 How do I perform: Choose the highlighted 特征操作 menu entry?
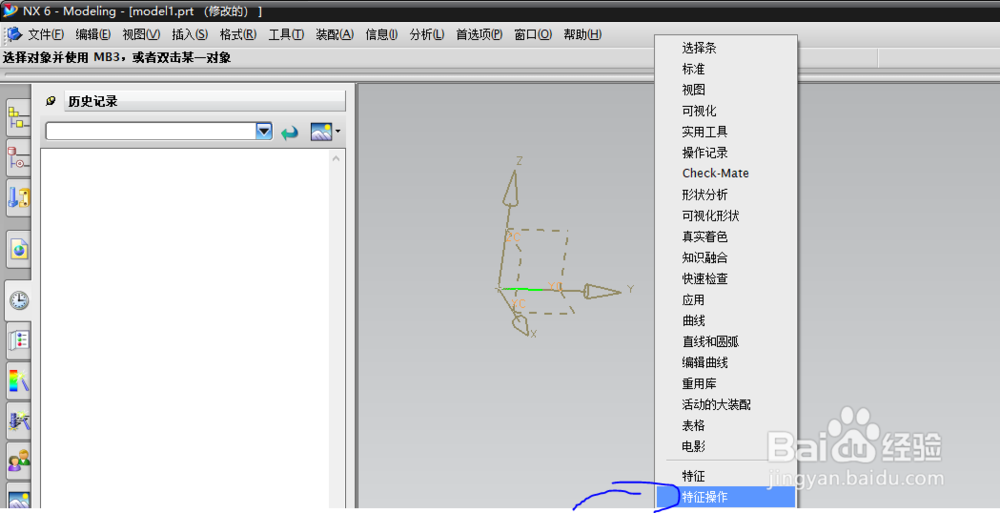coord(726,497)
